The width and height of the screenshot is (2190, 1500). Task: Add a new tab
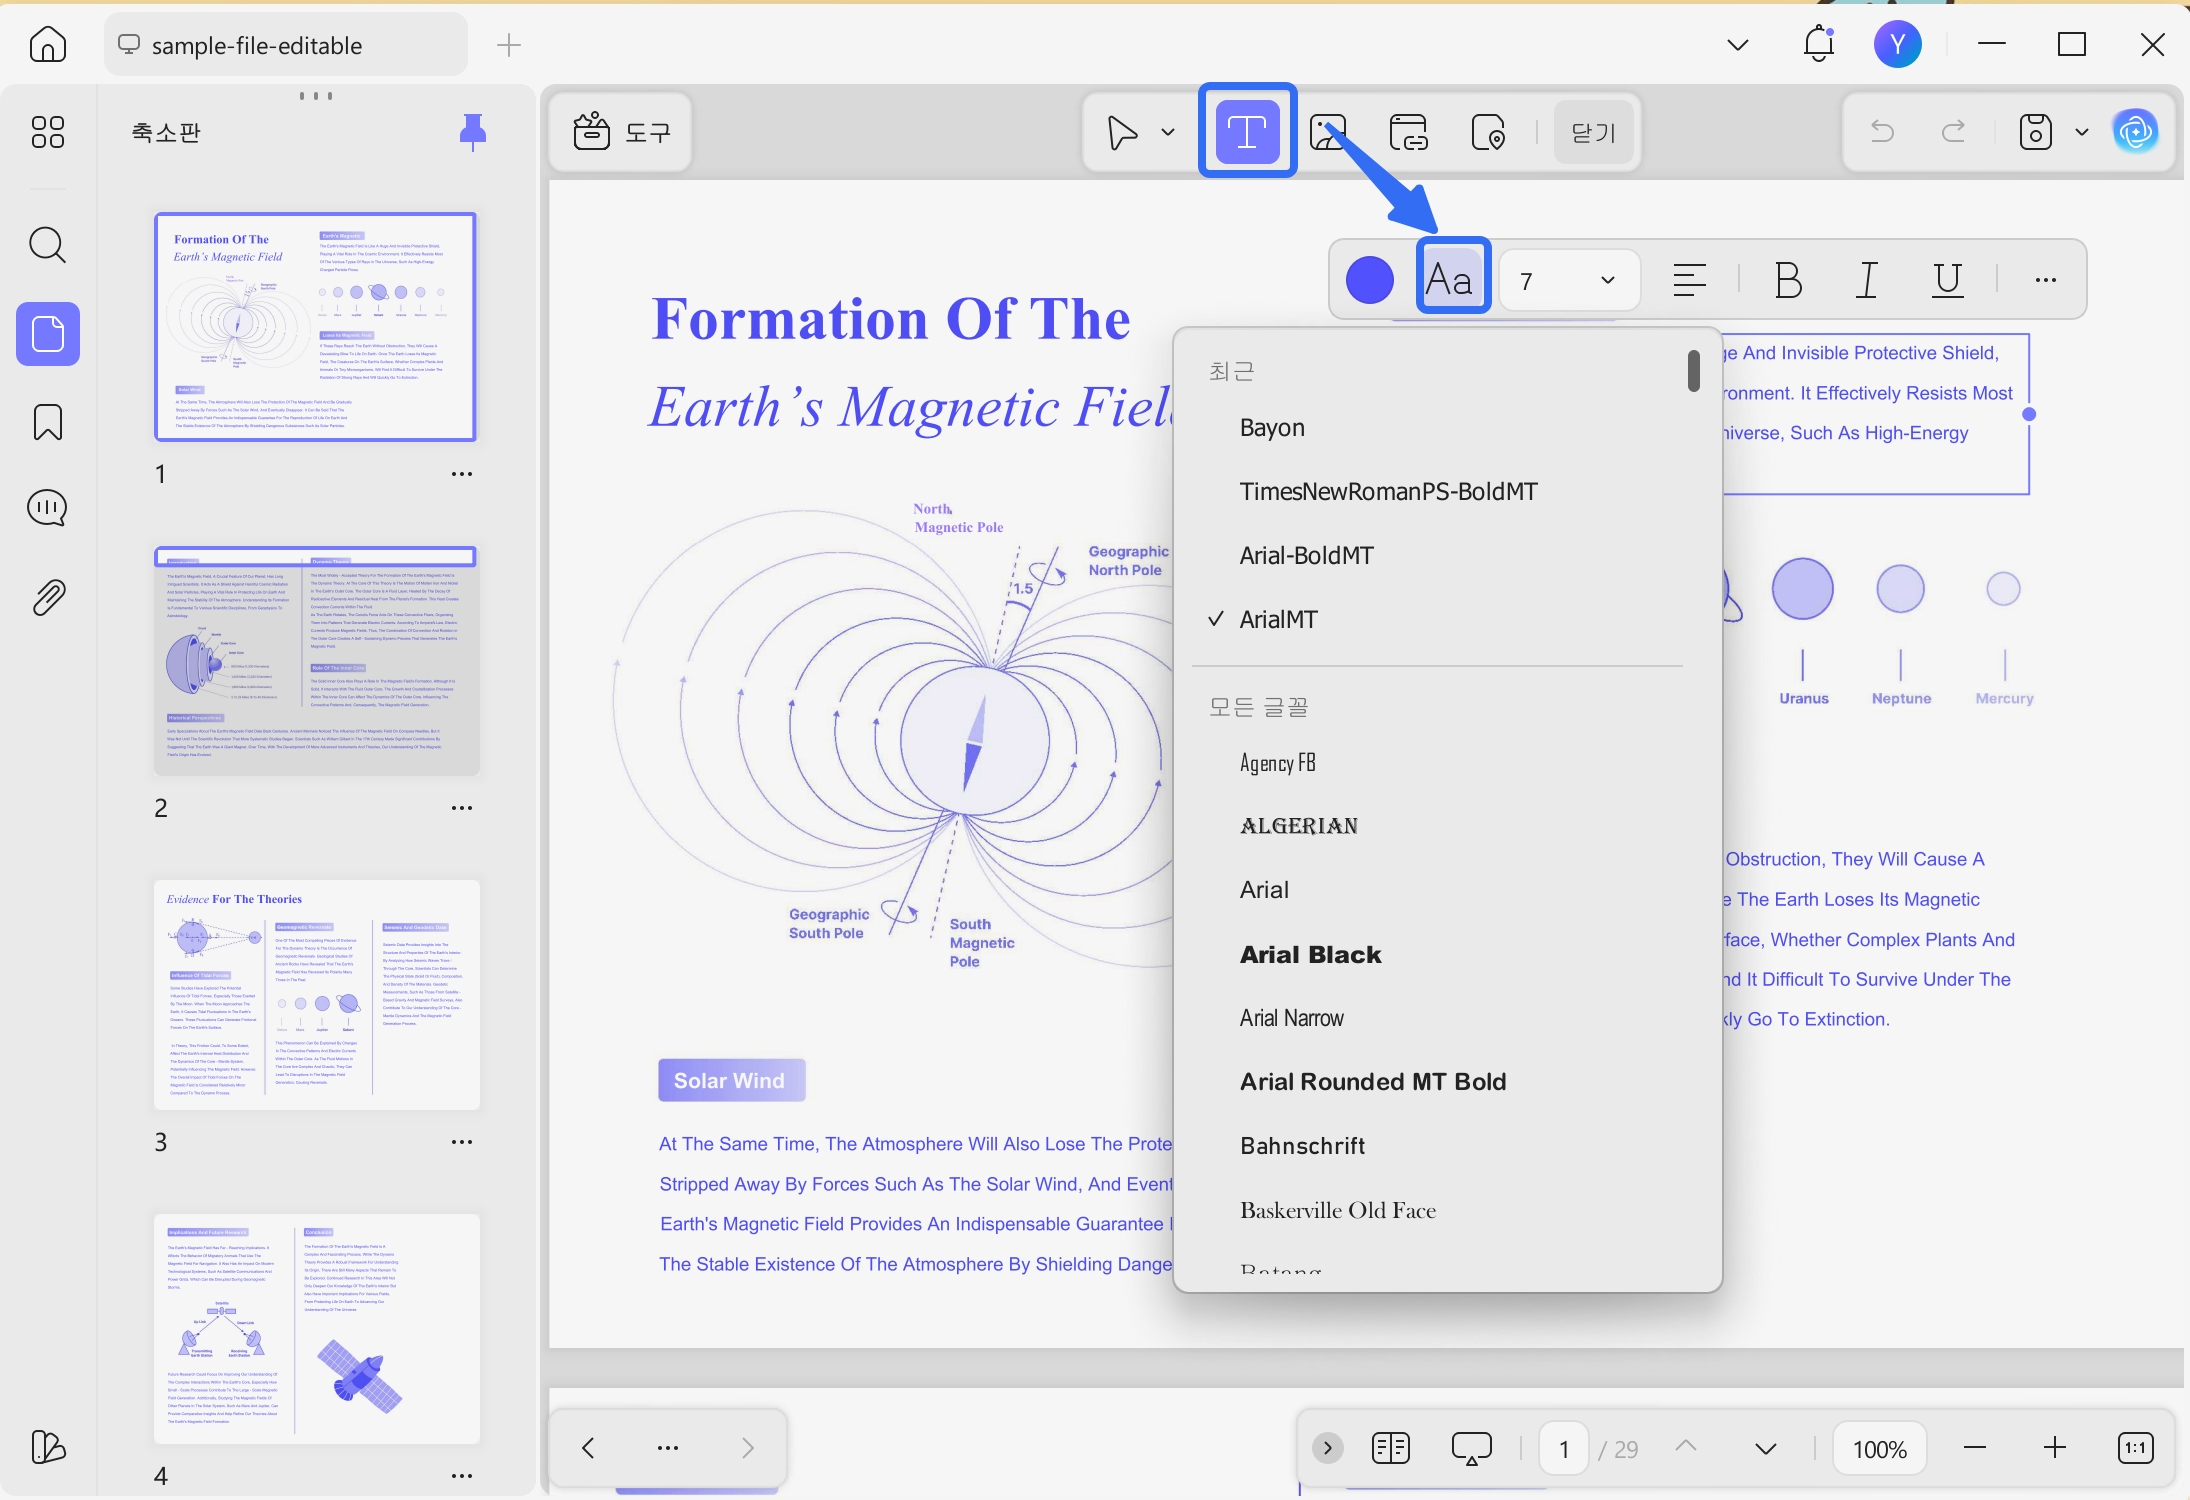point(509,45)
